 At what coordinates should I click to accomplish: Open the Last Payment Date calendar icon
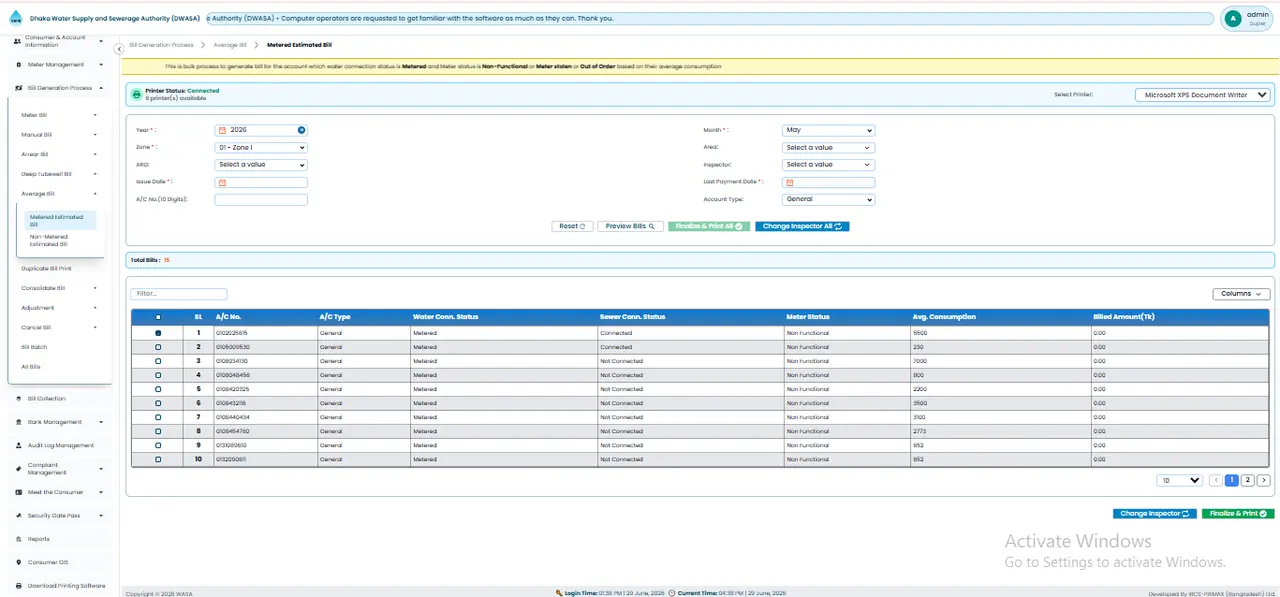[789, 182]
